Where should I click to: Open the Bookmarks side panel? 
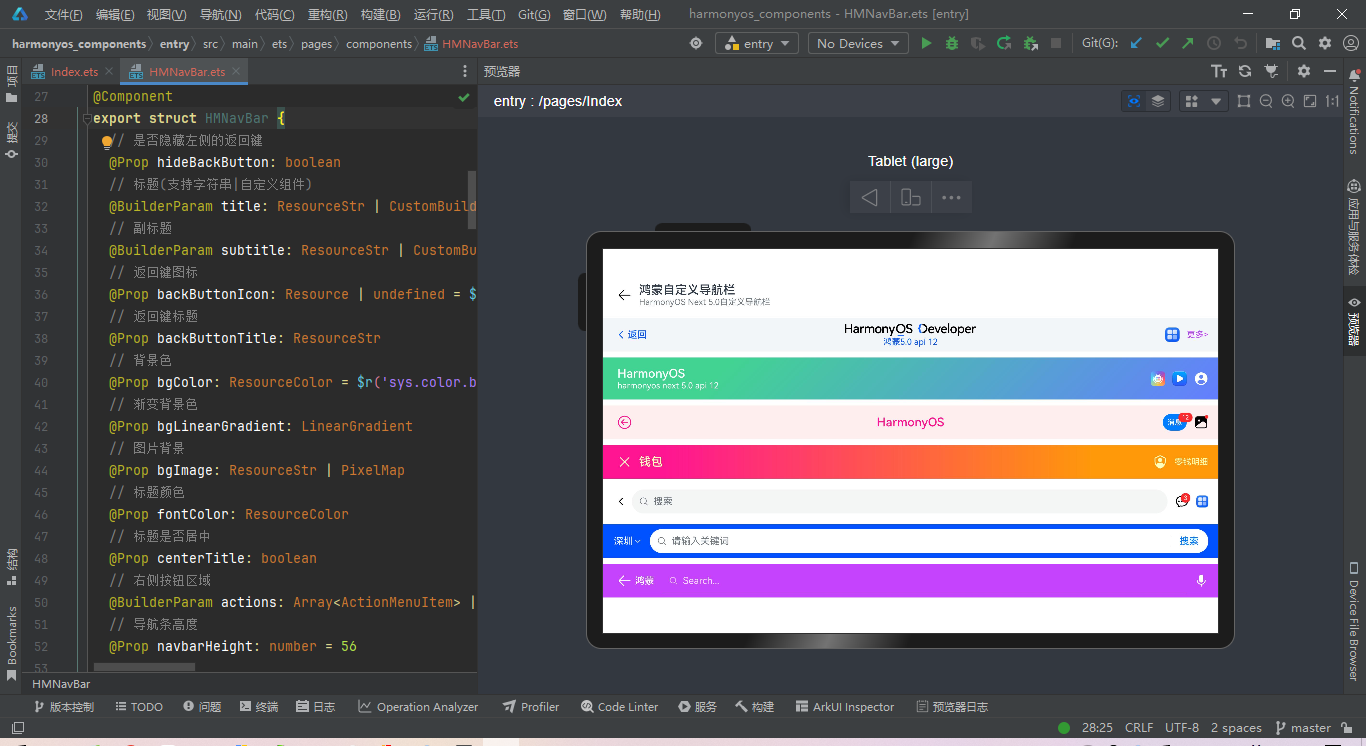coord(12,644)
